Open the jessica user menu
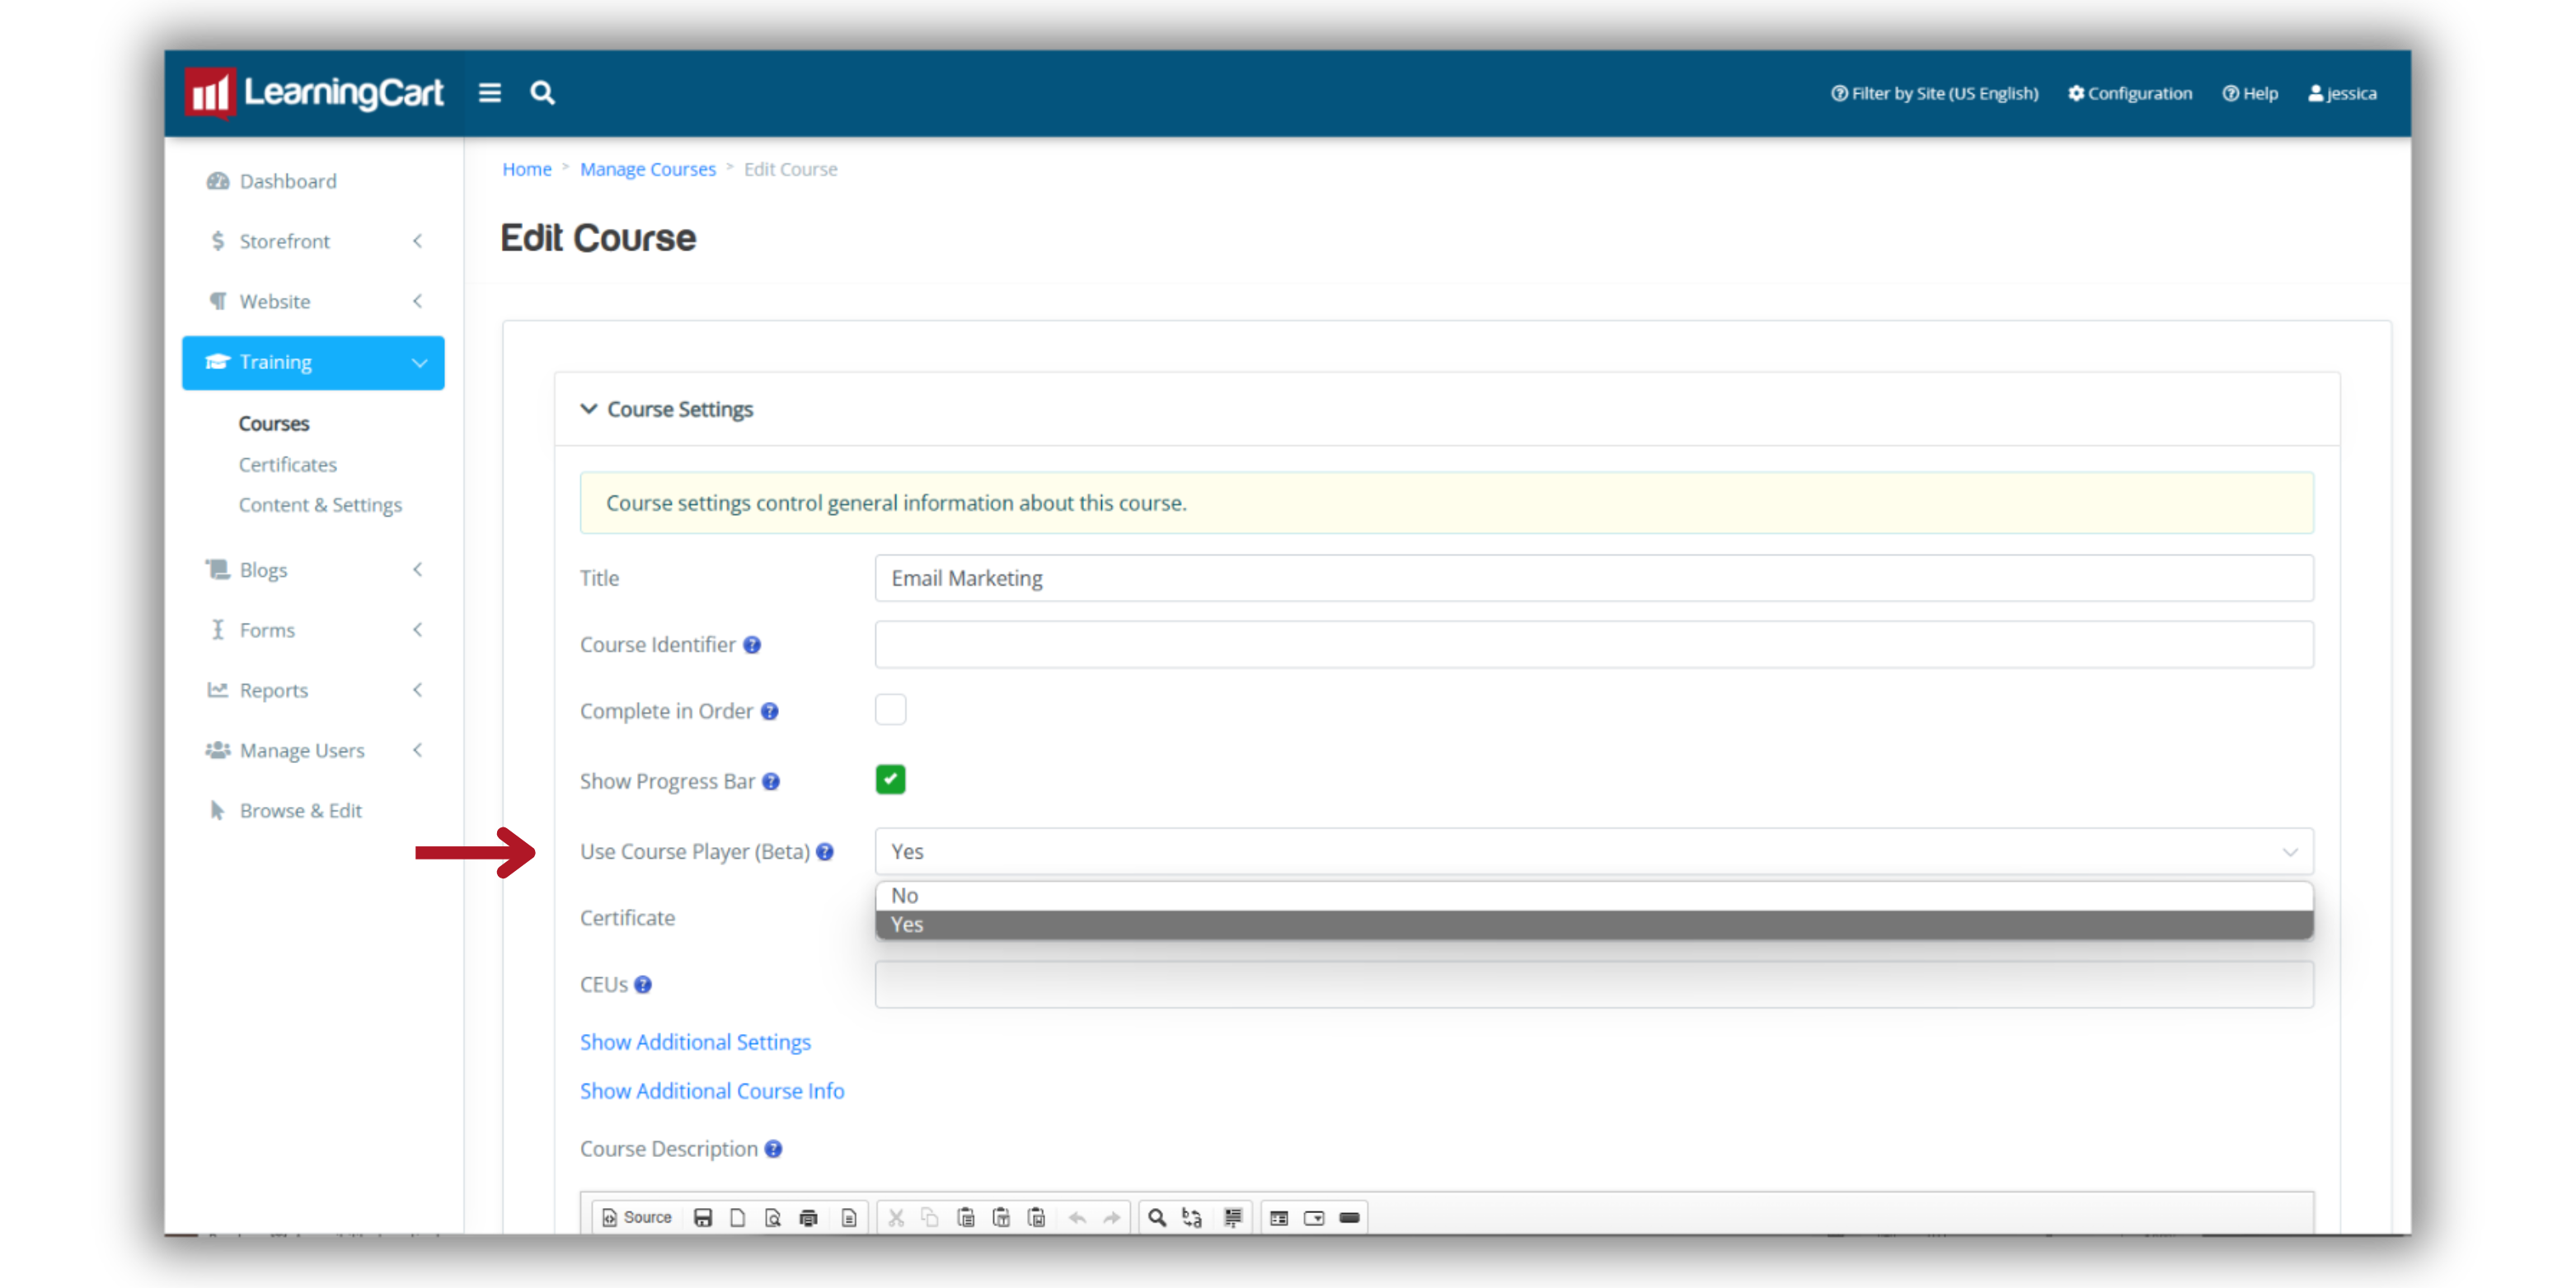 coord(2342,93)
